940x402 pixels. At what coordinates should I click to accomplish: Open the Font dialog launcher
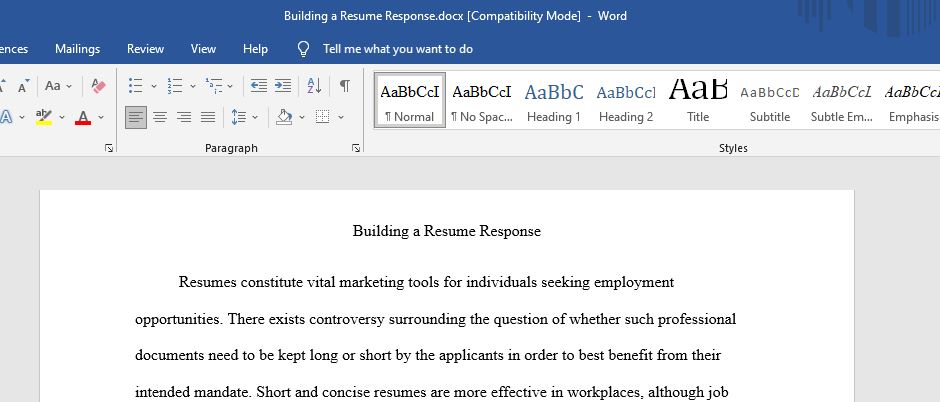click(109, 148)
